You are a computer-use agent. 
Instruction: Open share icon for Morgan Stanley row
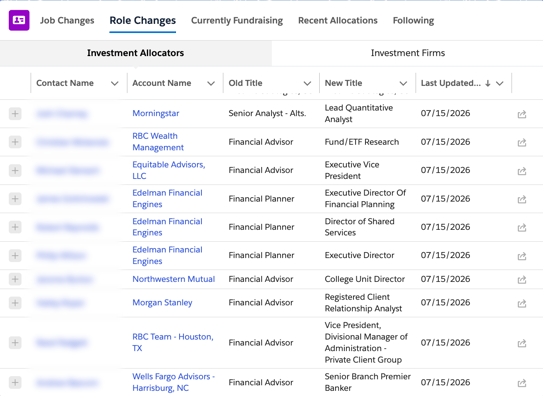pyautogui.click(x=522, y=304)
